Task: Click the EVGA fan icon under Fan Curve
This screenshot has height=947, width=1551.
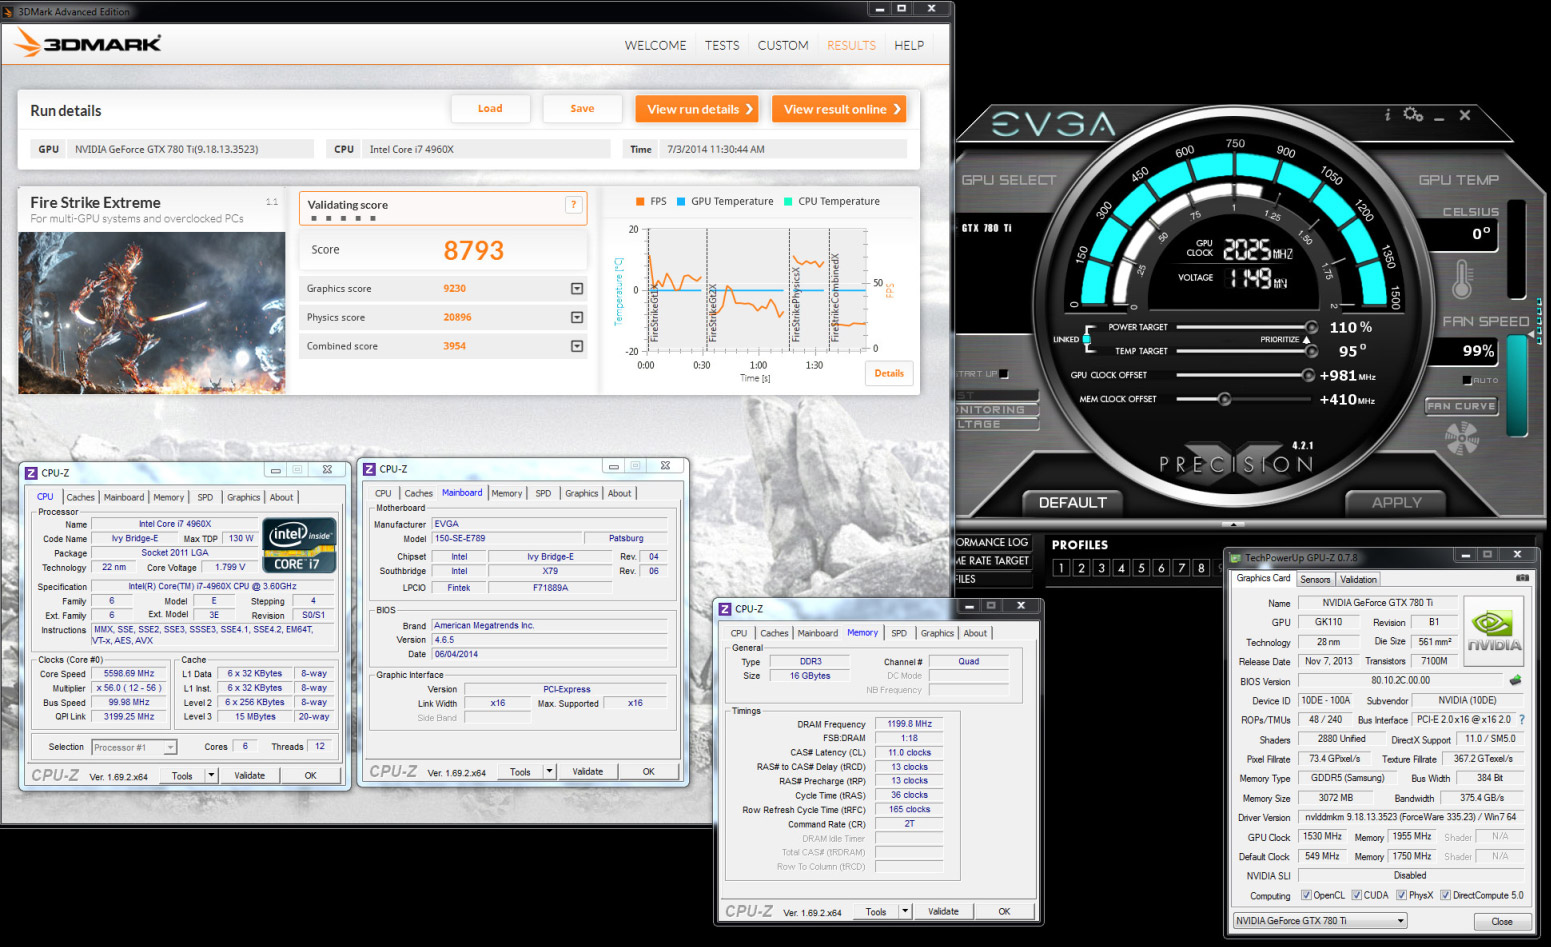Action: point(1462,438)
